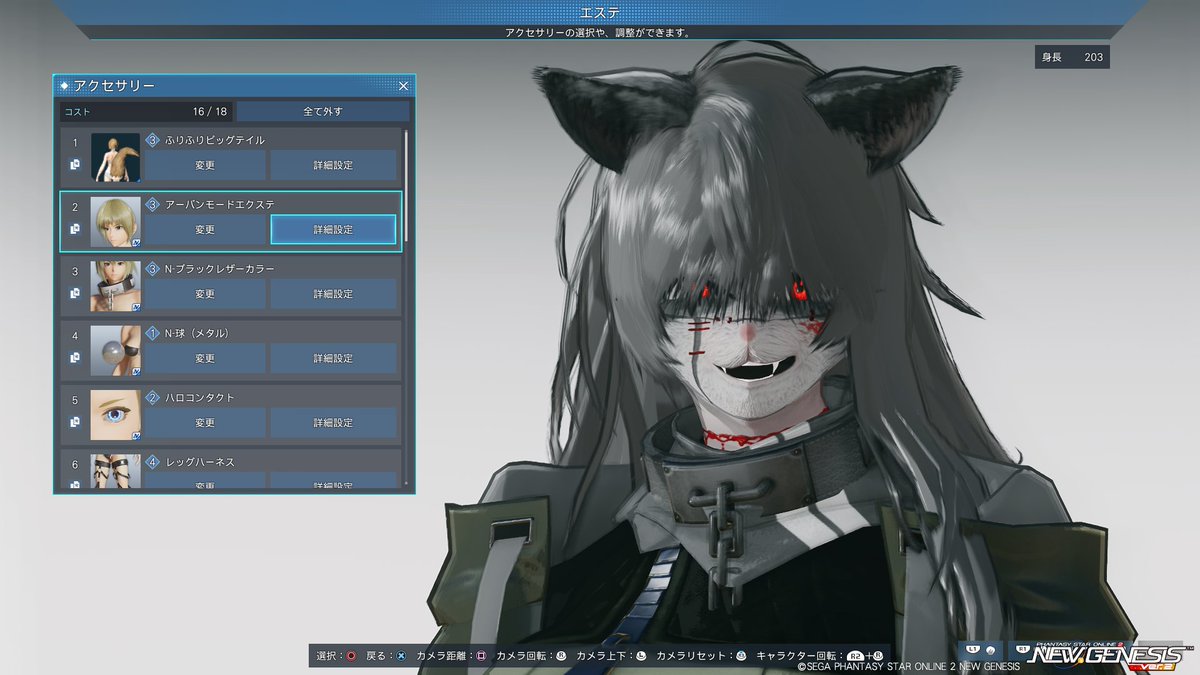Click the レッグハーネス name text
The width and height of the screenshot is (1200, 675).
coord(200,462)
